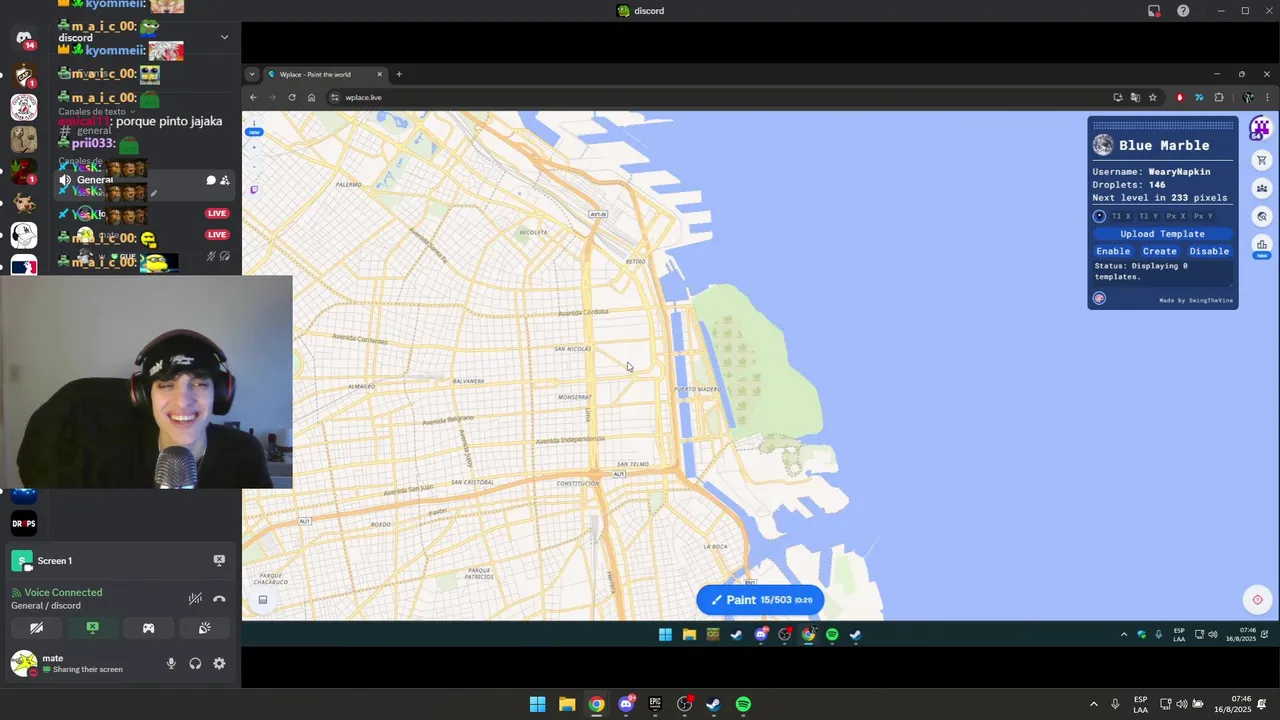Install app icon in Chrome address bar
This screenshot has width=1280, height=720.
pyautogui.click(x=1117, y=97)
